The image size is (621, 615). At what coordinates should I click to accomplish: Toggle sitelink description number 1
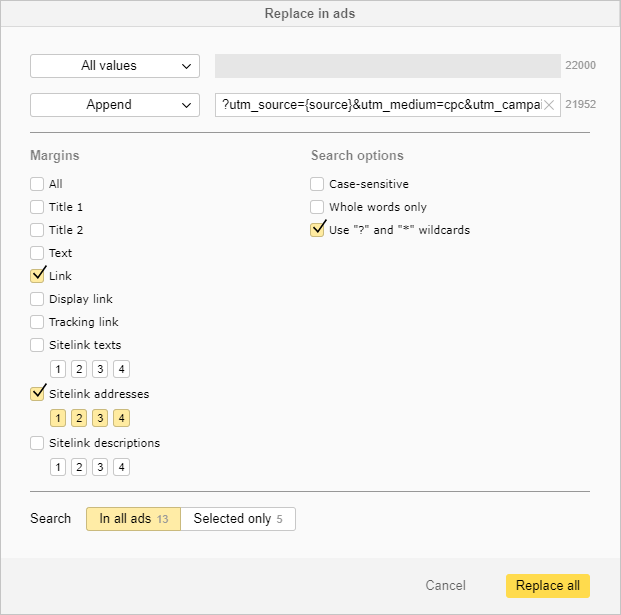tap(58, 467)
